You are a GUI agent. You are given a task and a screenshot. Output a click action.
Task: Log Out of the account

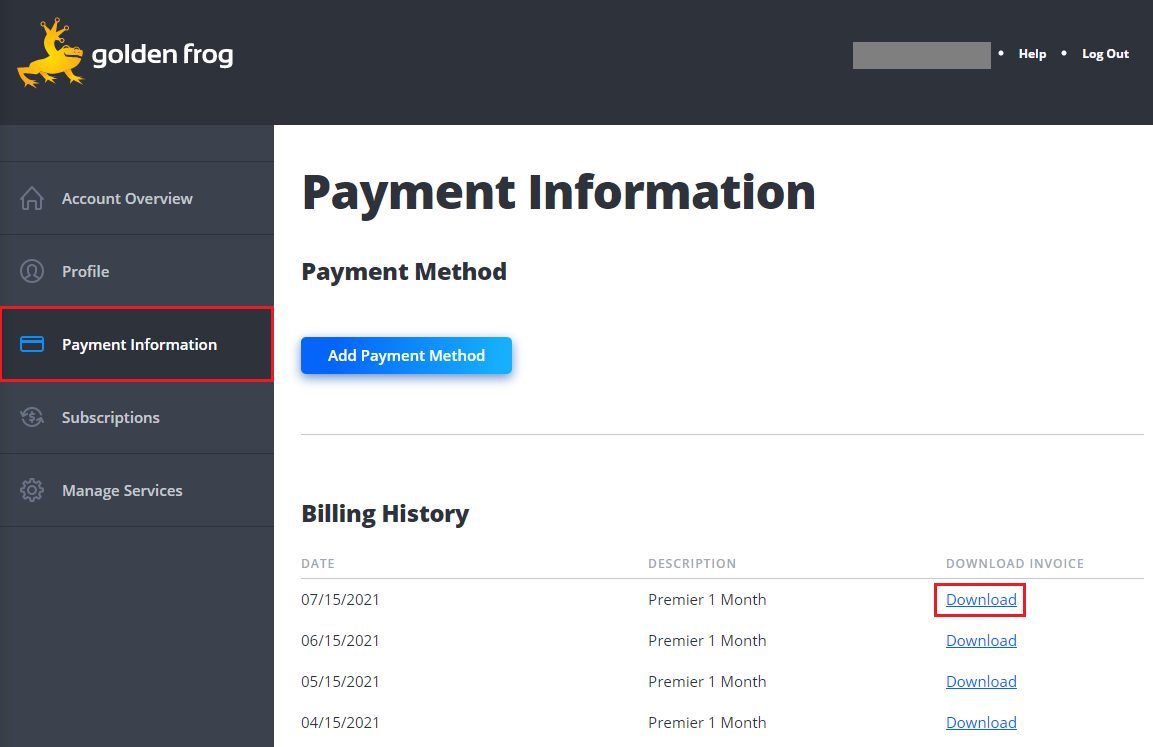(1105, 54)
